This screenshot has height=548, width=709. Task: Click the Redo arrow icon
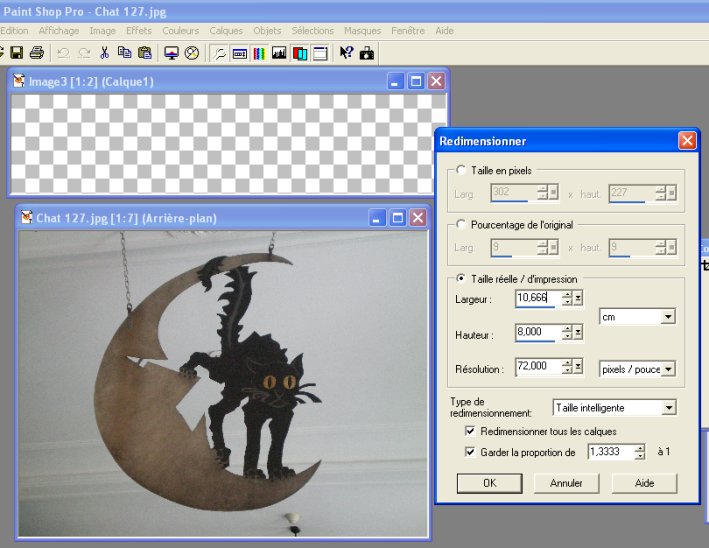click(84, 53)
